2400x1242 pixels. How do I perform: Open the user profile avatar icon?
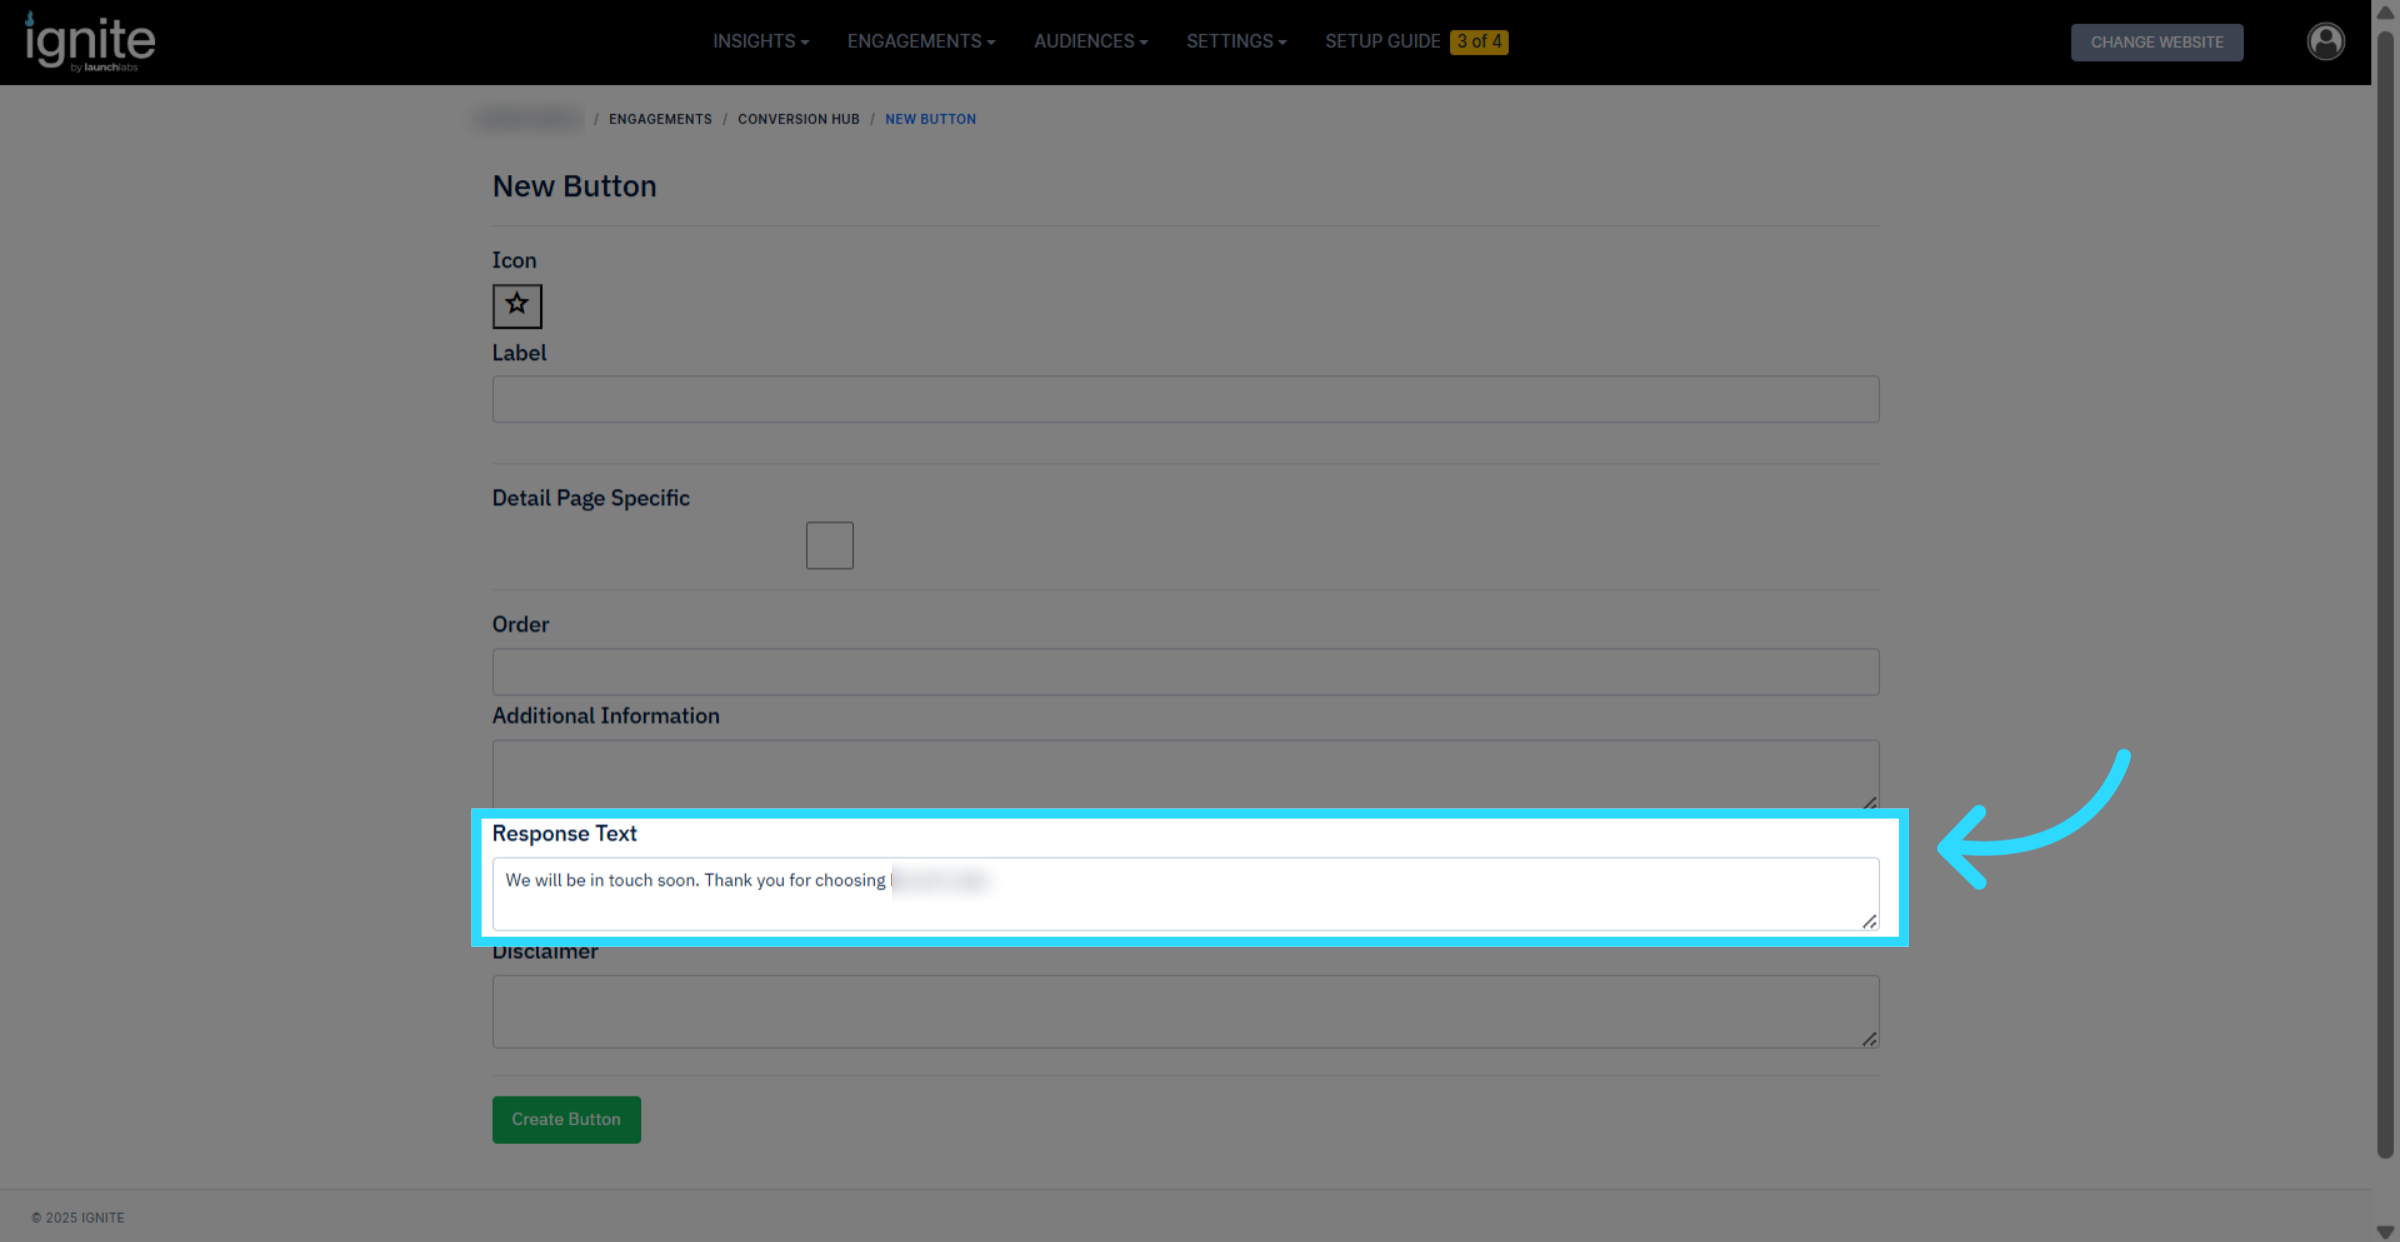click(2325, 41)
